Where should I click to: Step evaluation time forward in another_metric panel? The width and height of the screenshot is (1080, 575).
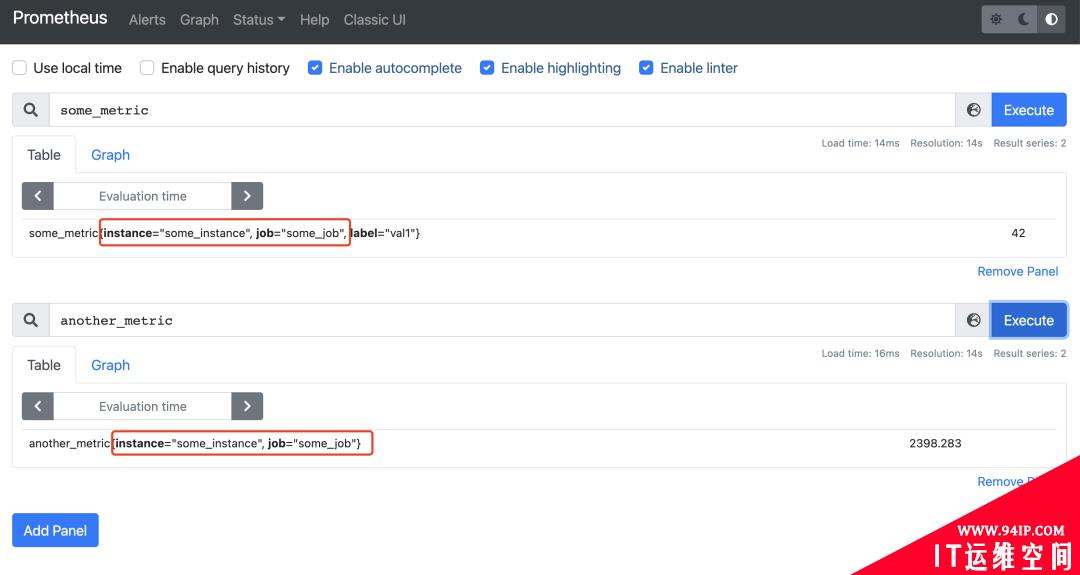click(x=247, y=406)
